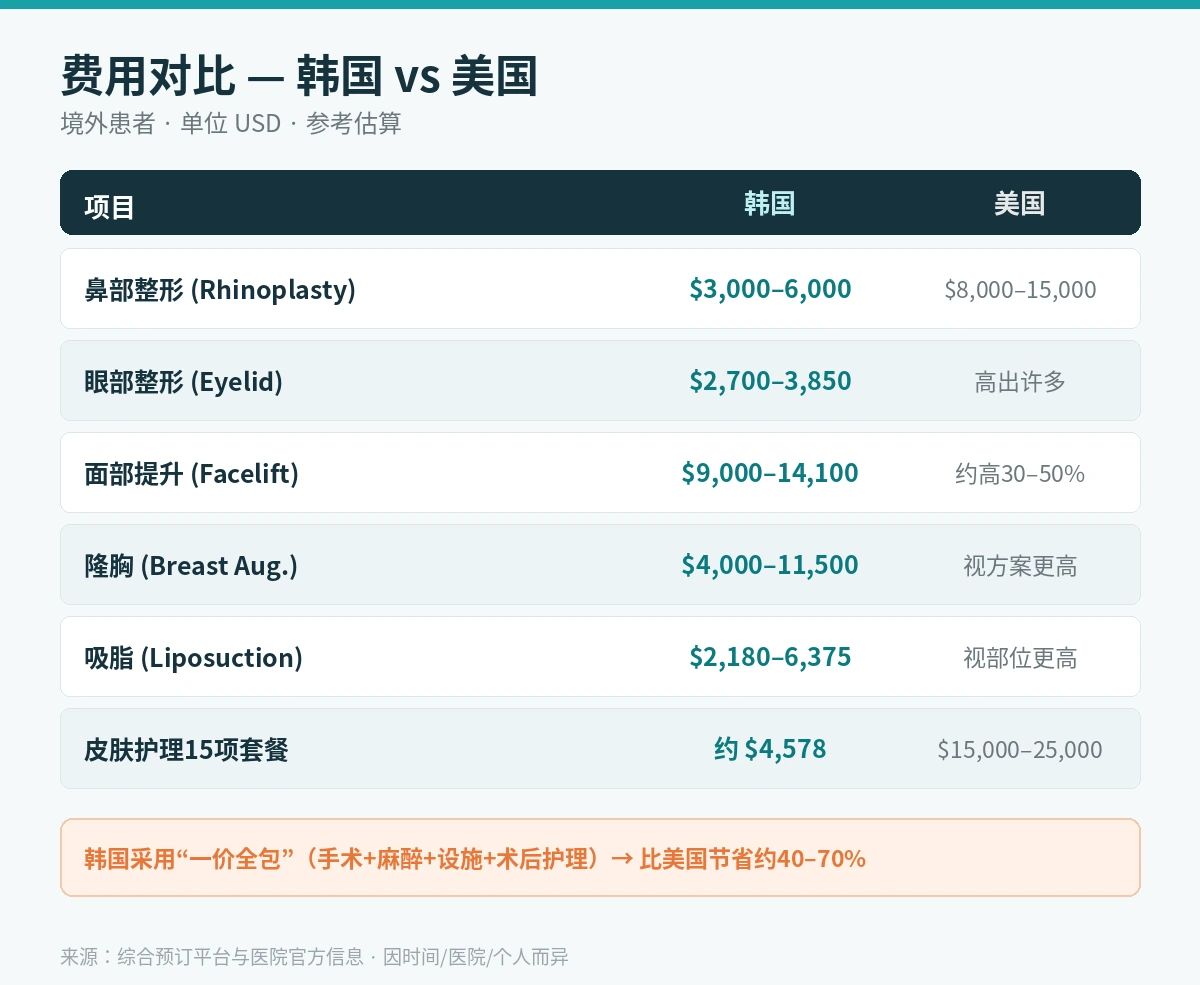Select the '皮肤护理15项套餐' row label

click(186, 750)
